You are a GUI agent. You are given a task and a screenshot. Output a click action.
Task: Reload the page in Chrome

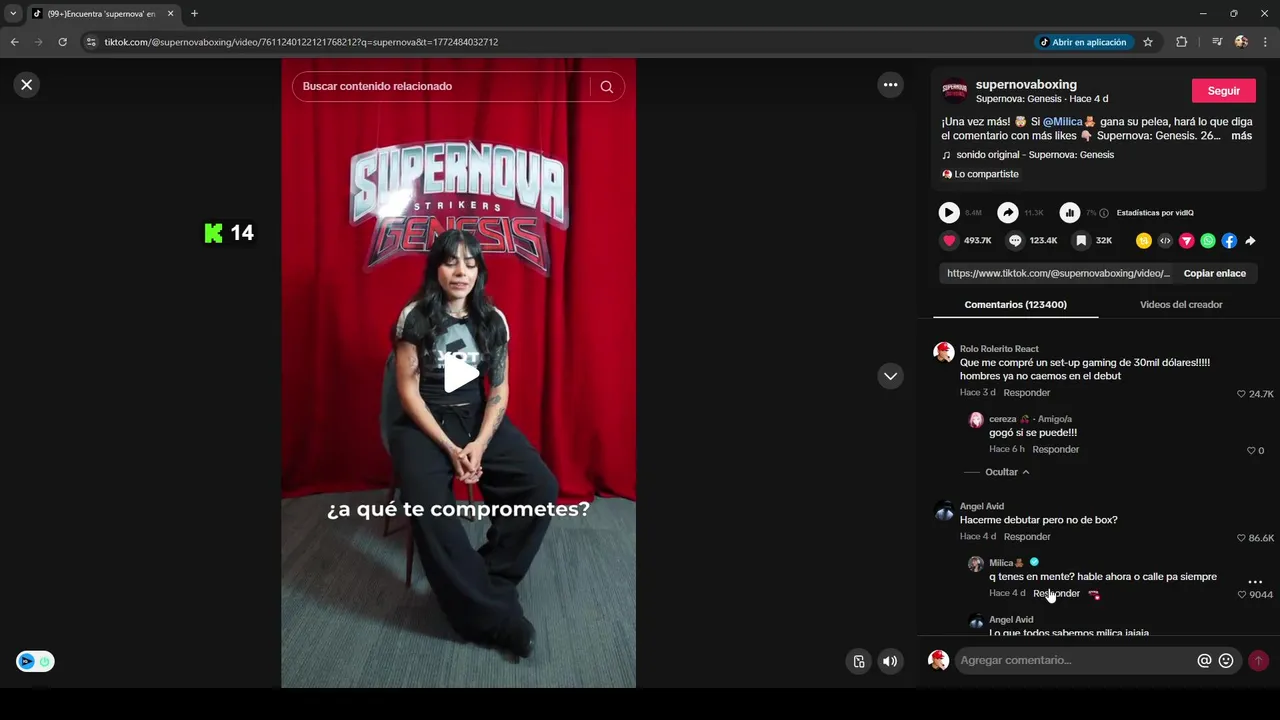coord(62,42)
